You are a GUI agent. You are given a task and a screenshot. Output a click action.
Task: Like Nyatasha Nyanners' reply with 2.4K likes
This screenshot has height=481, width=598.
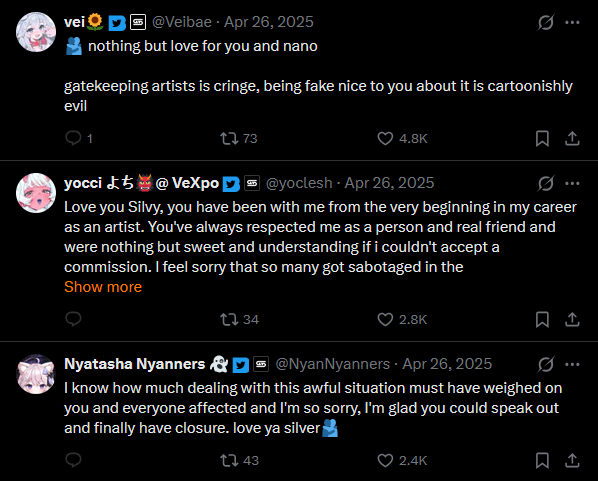coord(385,460)
